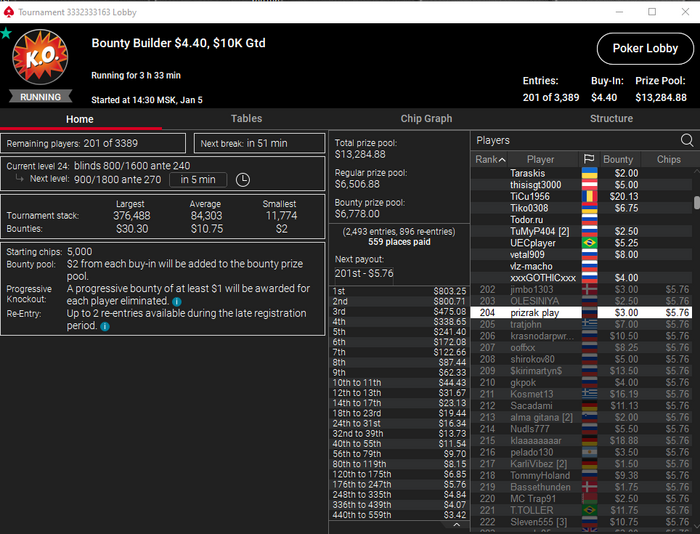Viewport: 700px width, 534px height.
Task: Select the prizrak play row in players list
Action: [581, 313]
